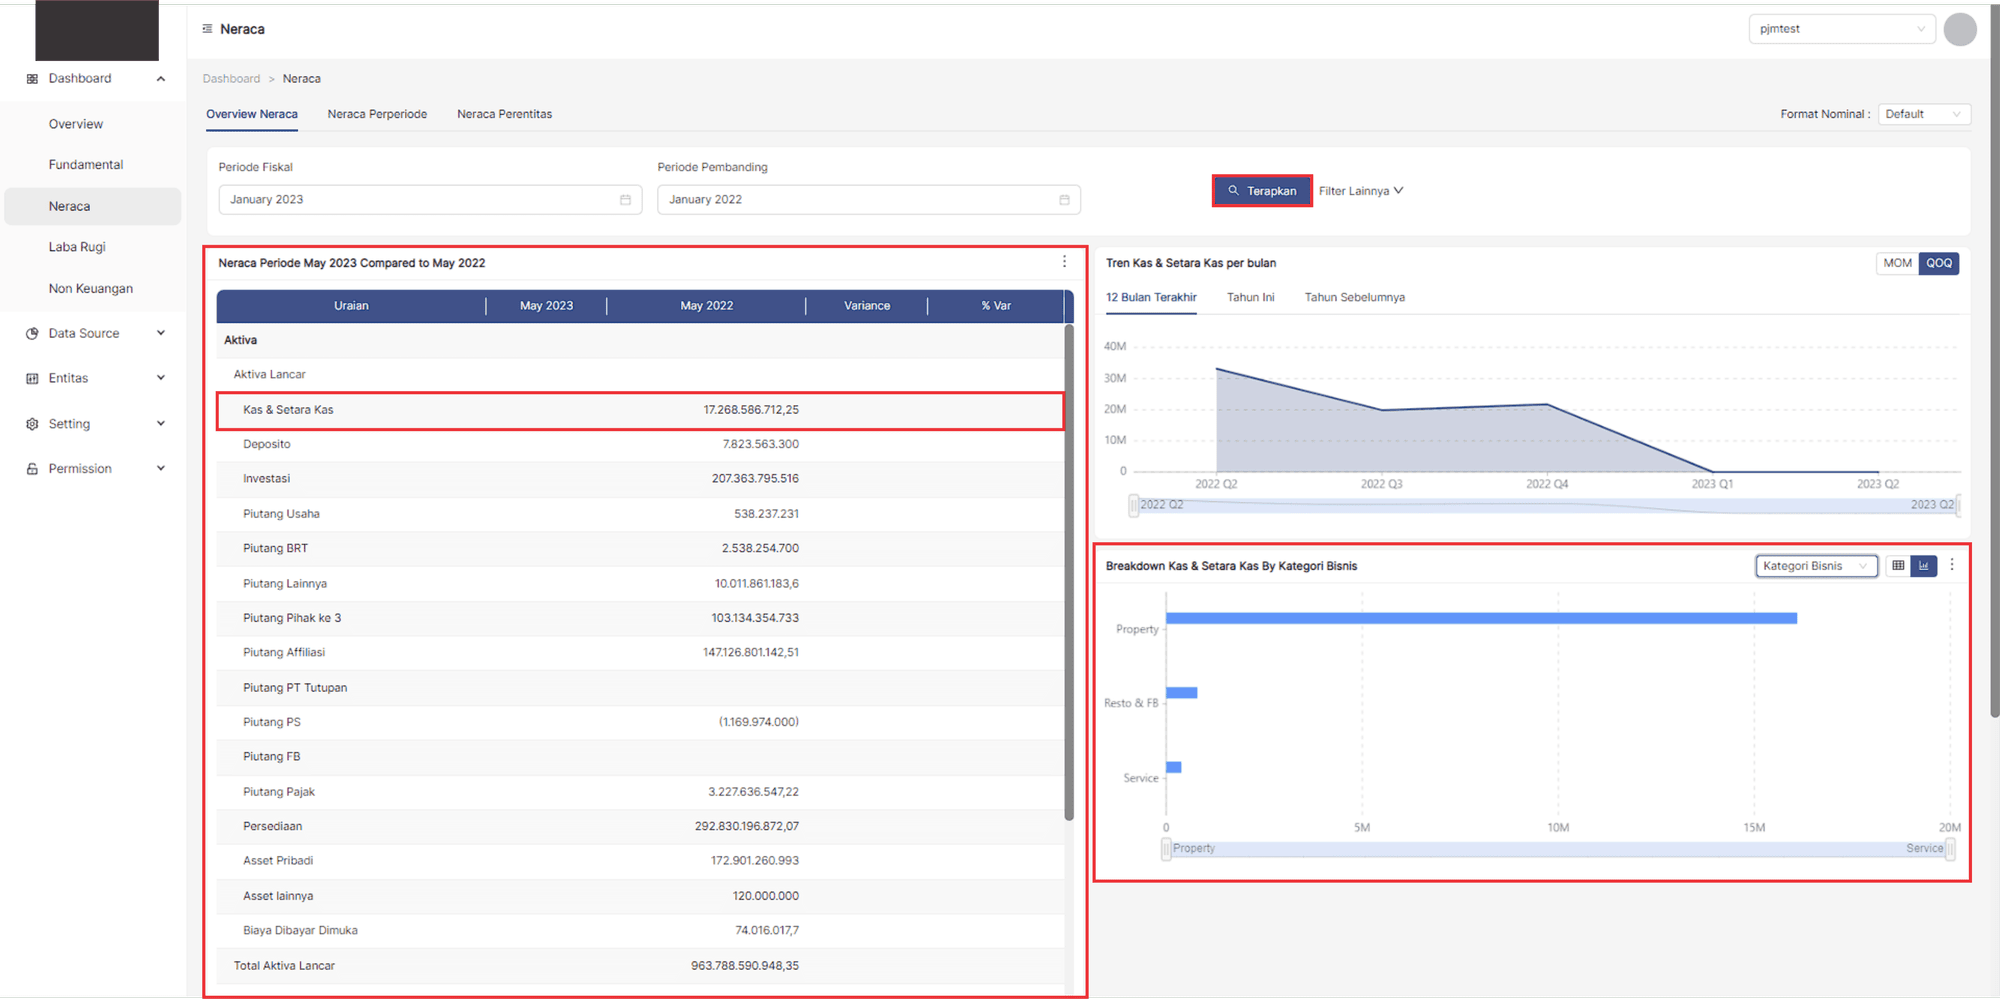Screen dimensions: 2000x999
Task: Switch breakdown to table view icon
Action: click(x=1897, y=566)
